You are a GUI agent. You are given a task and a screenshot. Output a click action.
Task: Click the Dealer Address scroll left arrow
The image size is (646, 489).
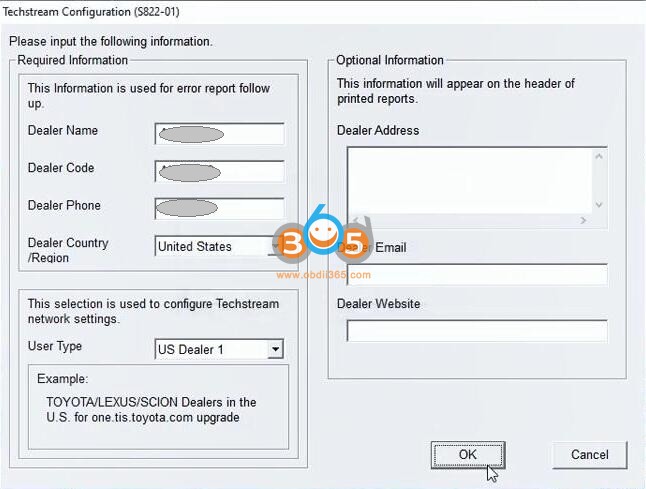pyautogui.click(x=356, y=220)
